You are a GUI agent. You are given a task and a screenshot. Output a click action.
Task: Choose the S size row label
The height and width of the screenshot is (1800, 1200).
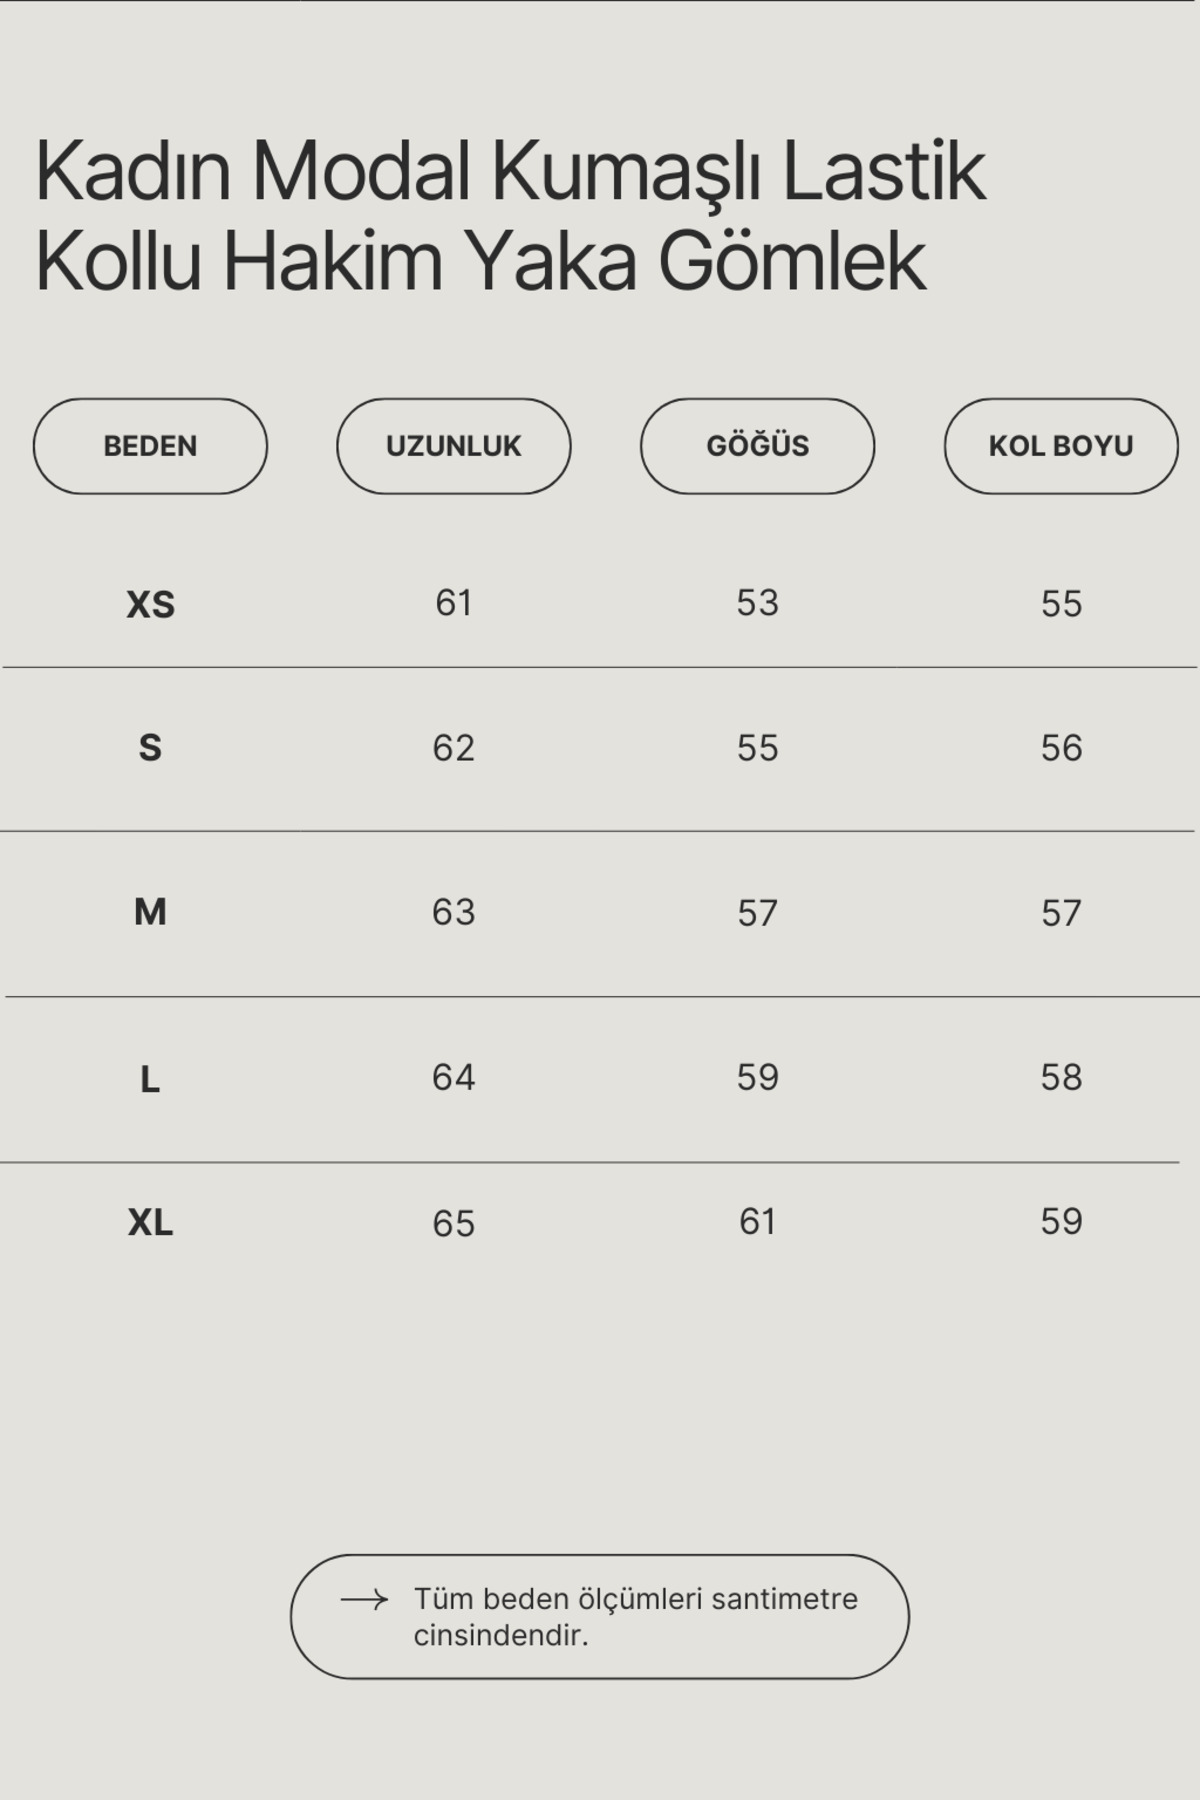150,748
